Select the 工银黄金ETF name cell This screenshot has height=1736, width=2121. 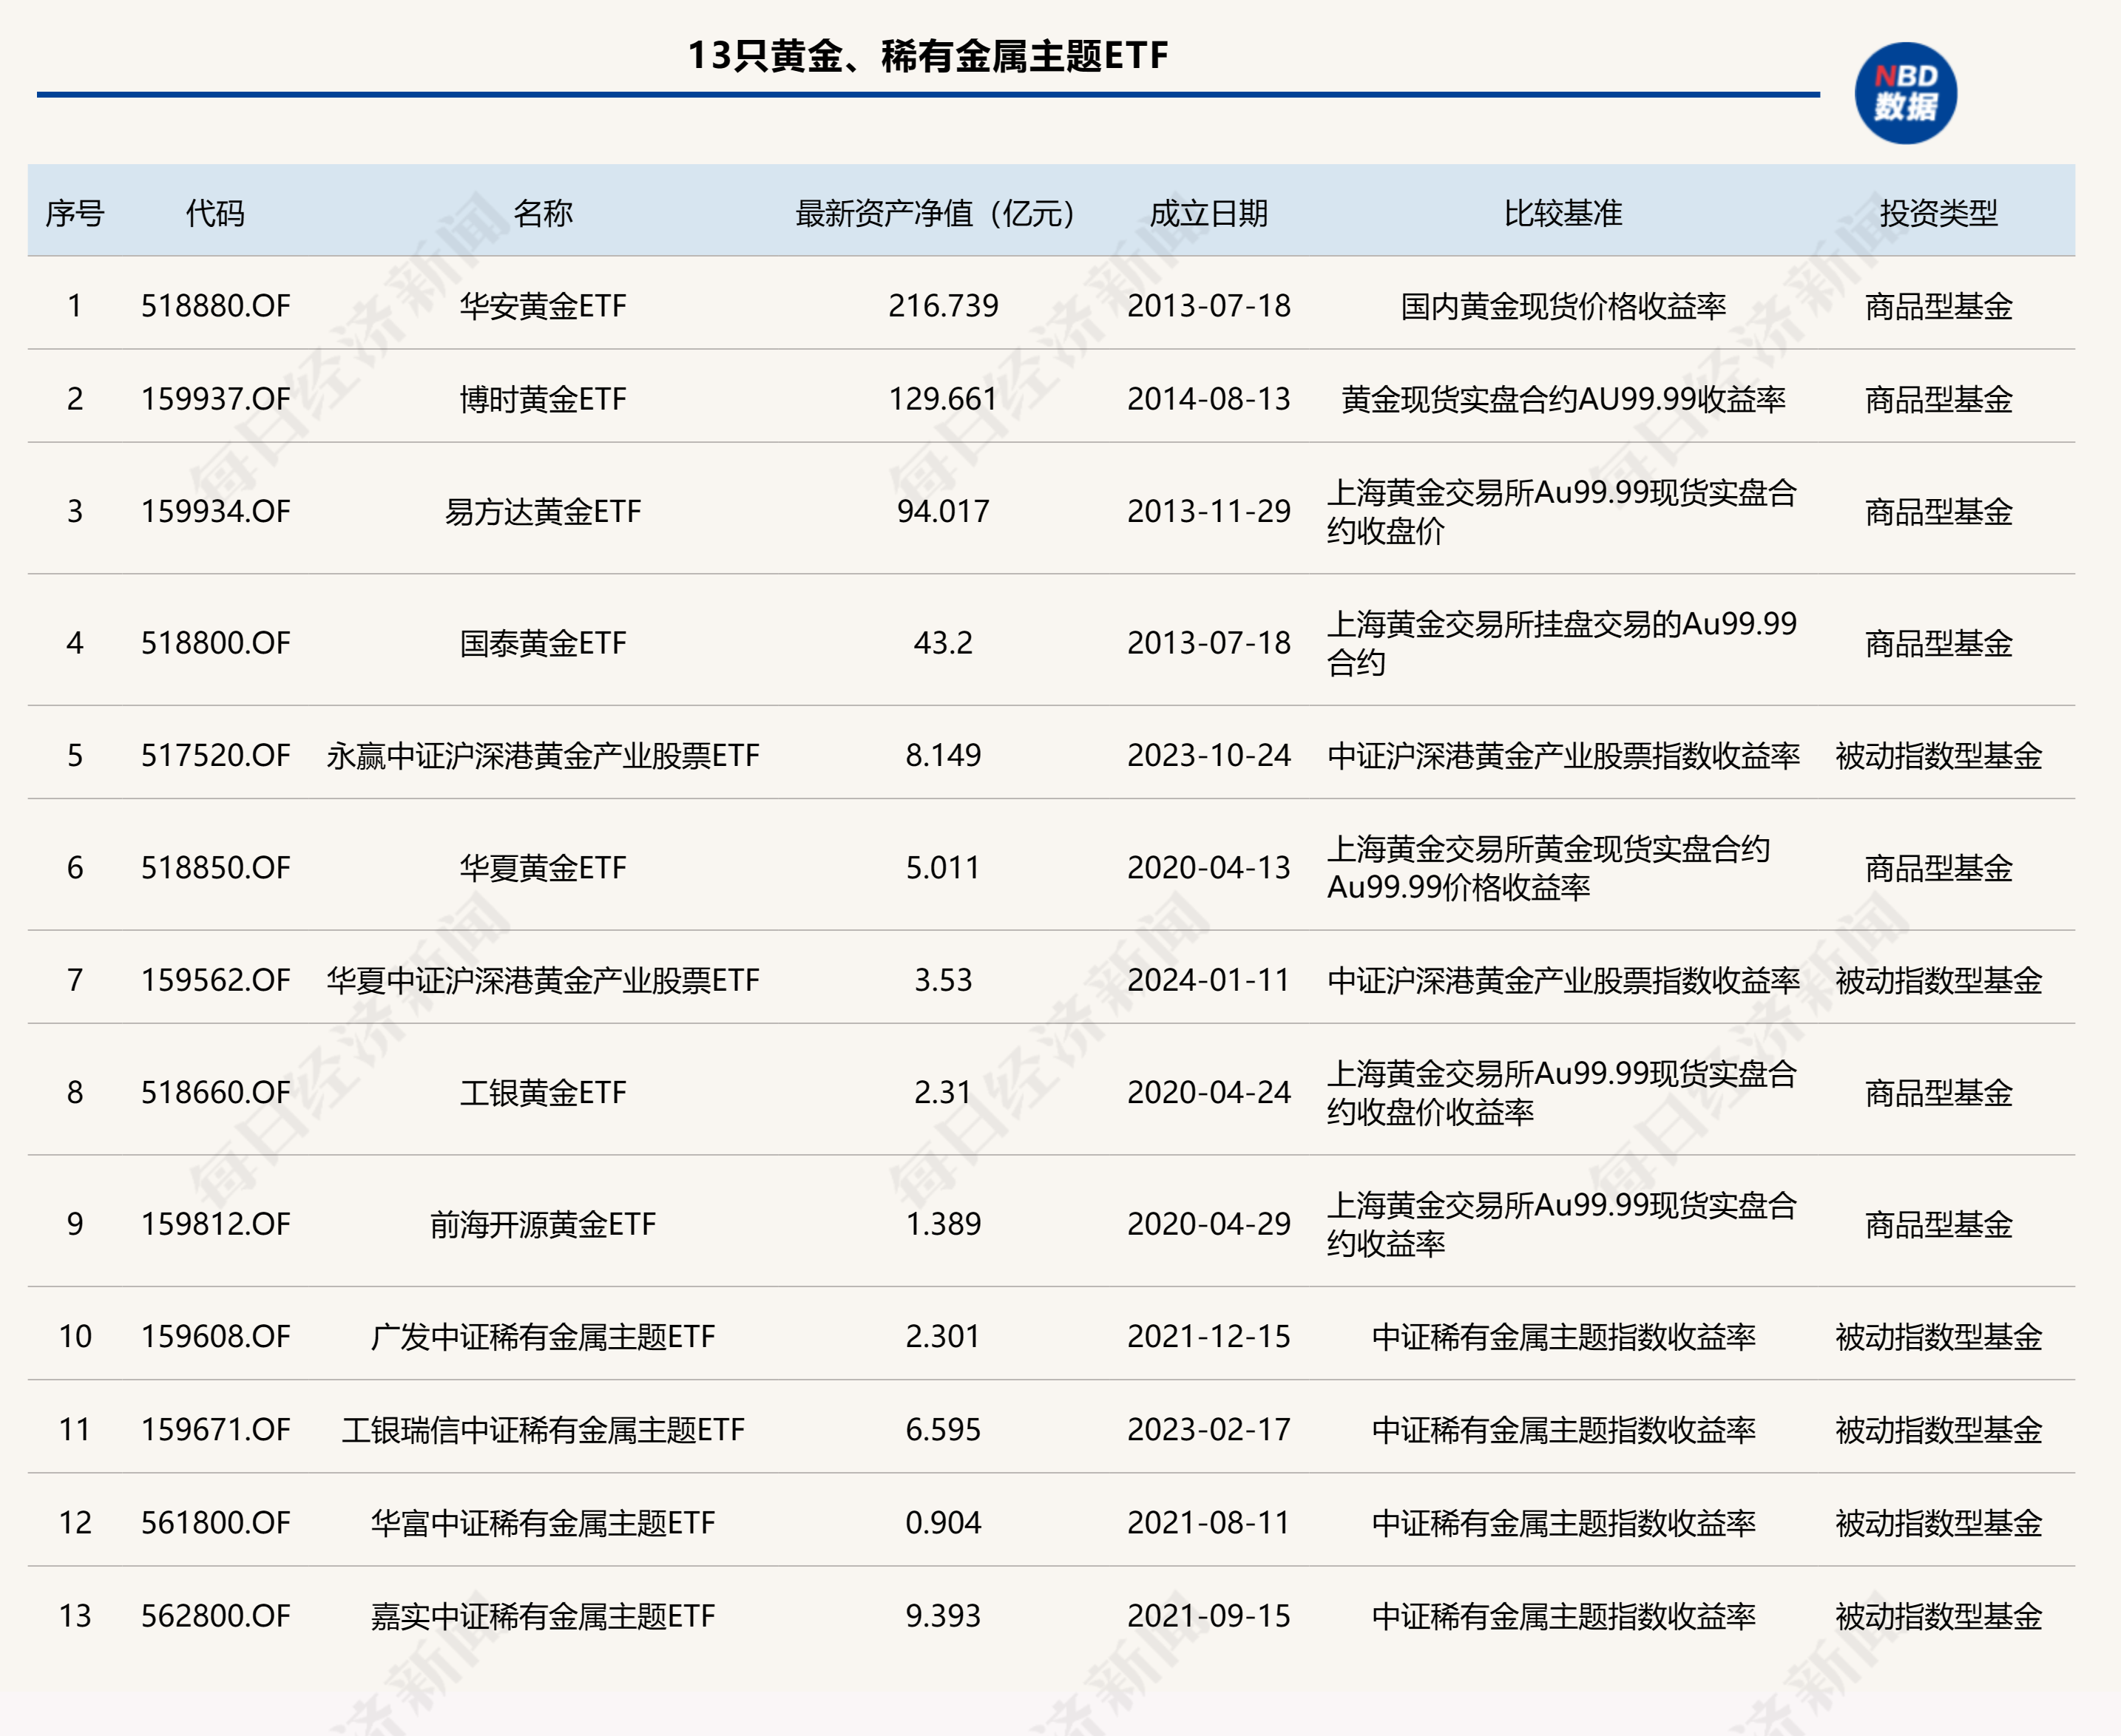543,1092
